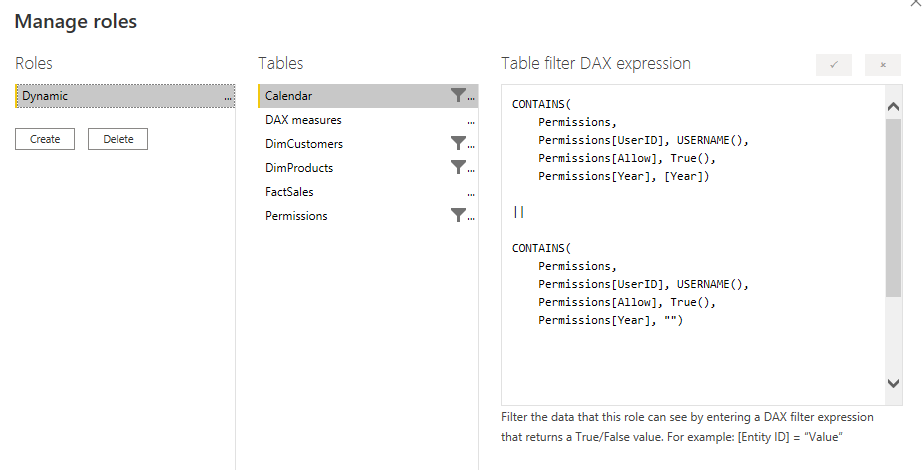This screenshot has height=470, width=924.
Task: Select the Permissions table
Action: [368, 216]
